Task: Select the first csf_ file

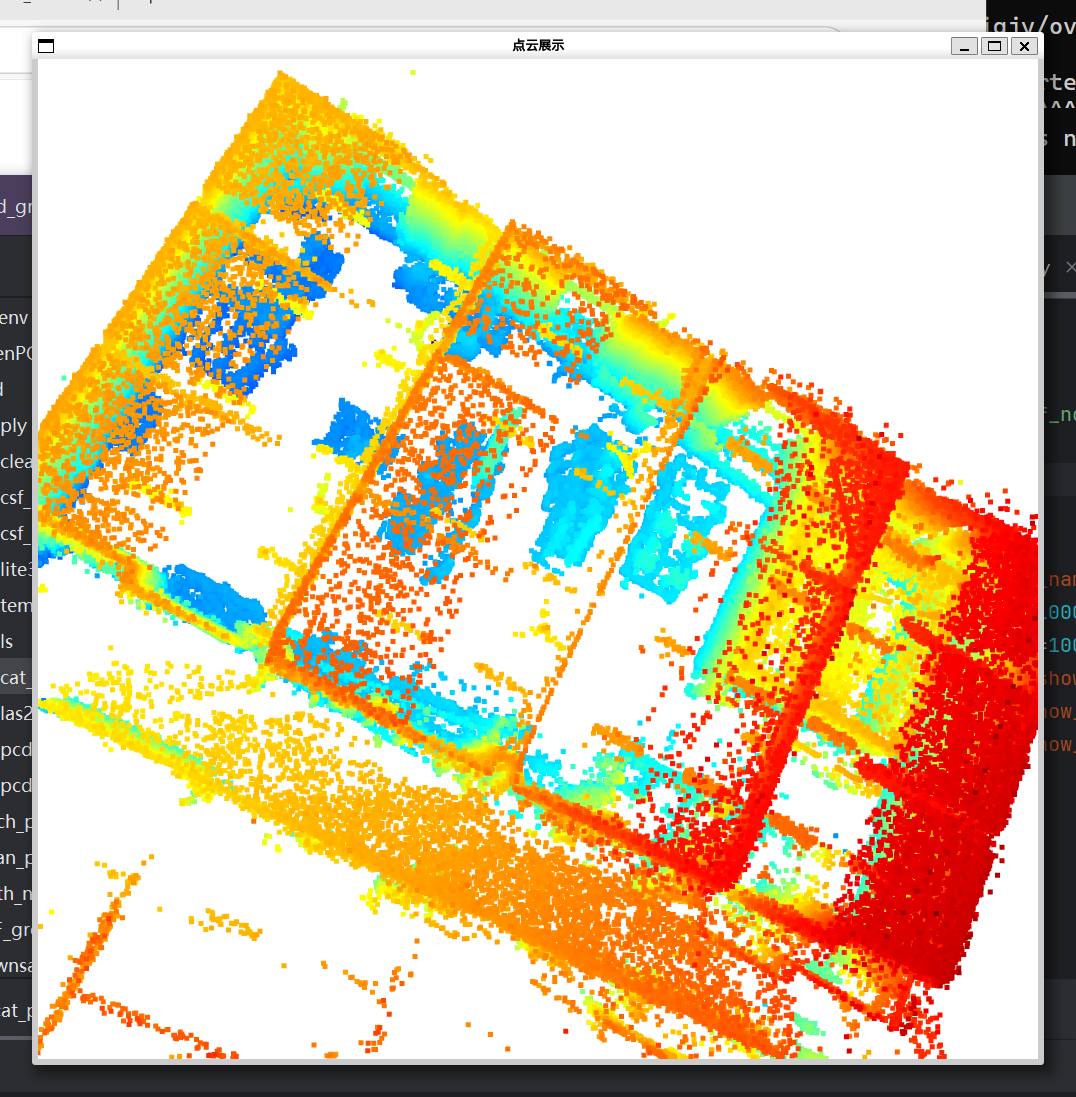Action: tap(14, 497)
